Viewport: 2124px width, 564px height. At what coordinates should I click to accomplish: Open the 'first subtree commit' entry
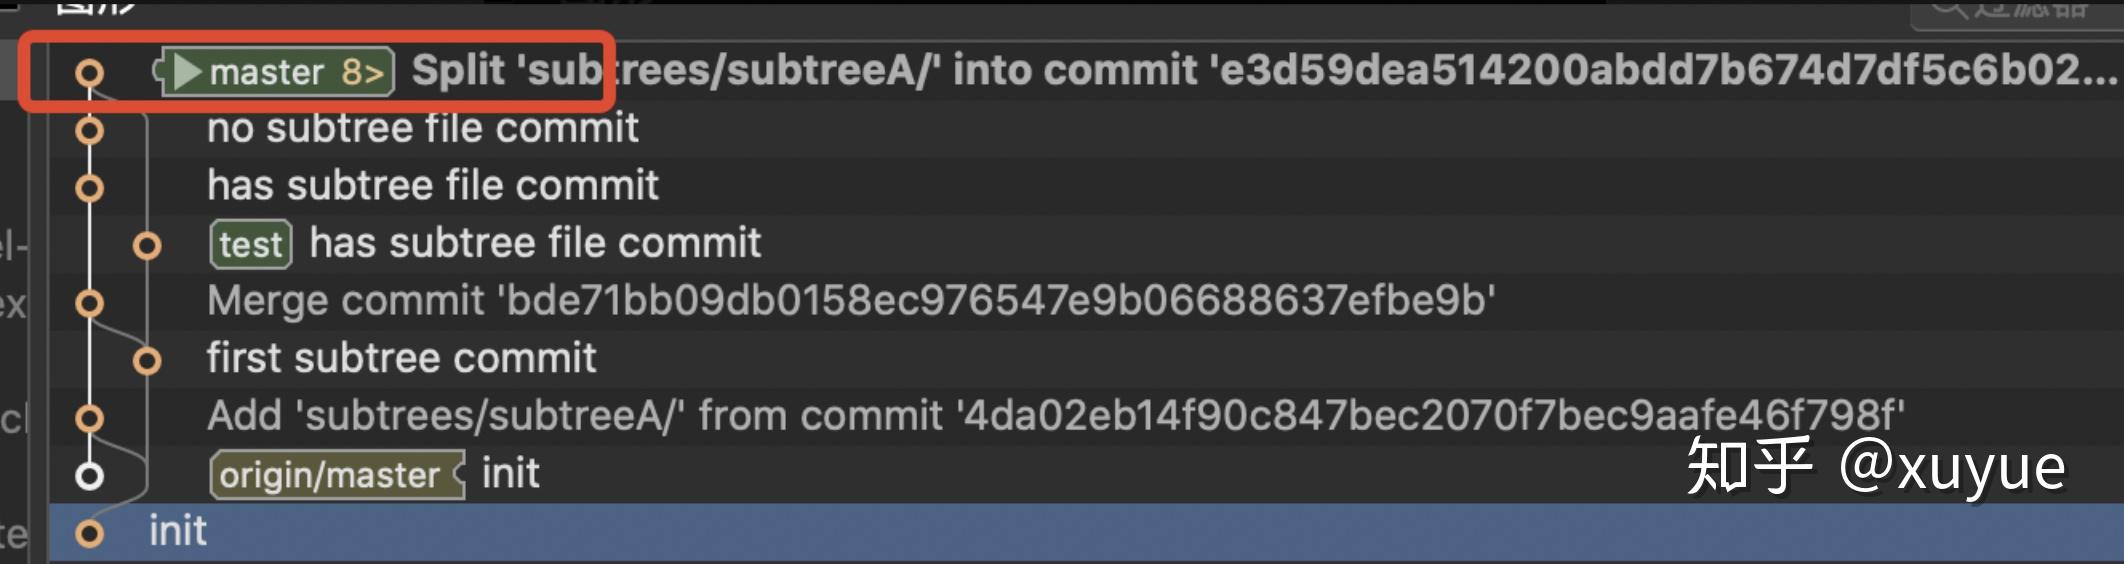401,359
